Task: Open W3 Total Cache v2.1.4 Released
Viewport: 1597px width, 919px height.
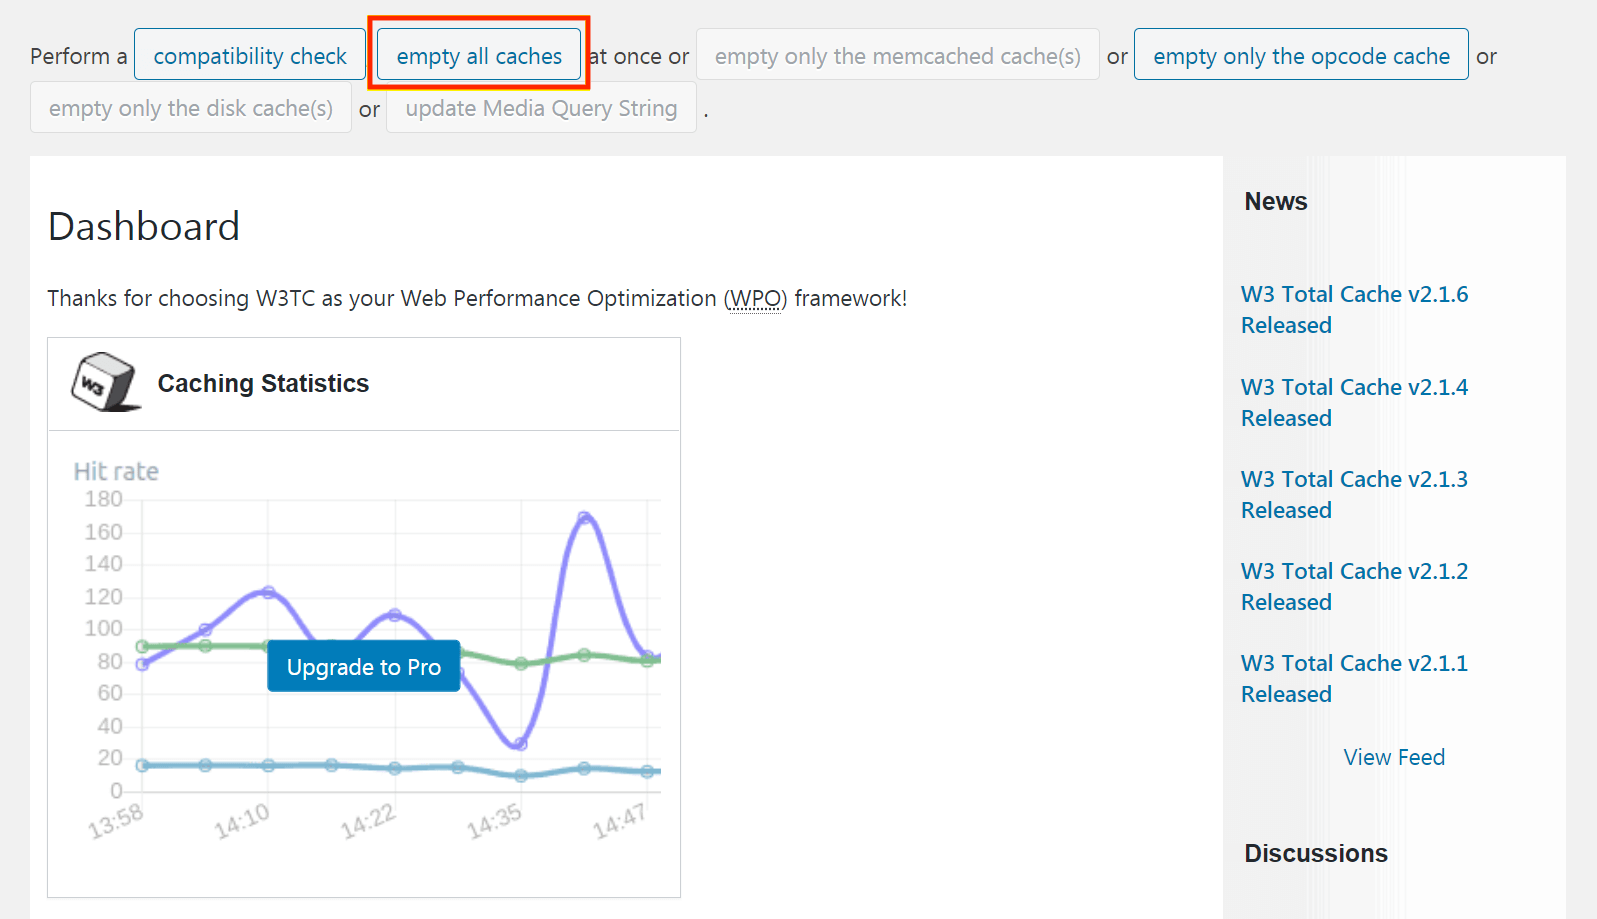Action: (1353, 402)
